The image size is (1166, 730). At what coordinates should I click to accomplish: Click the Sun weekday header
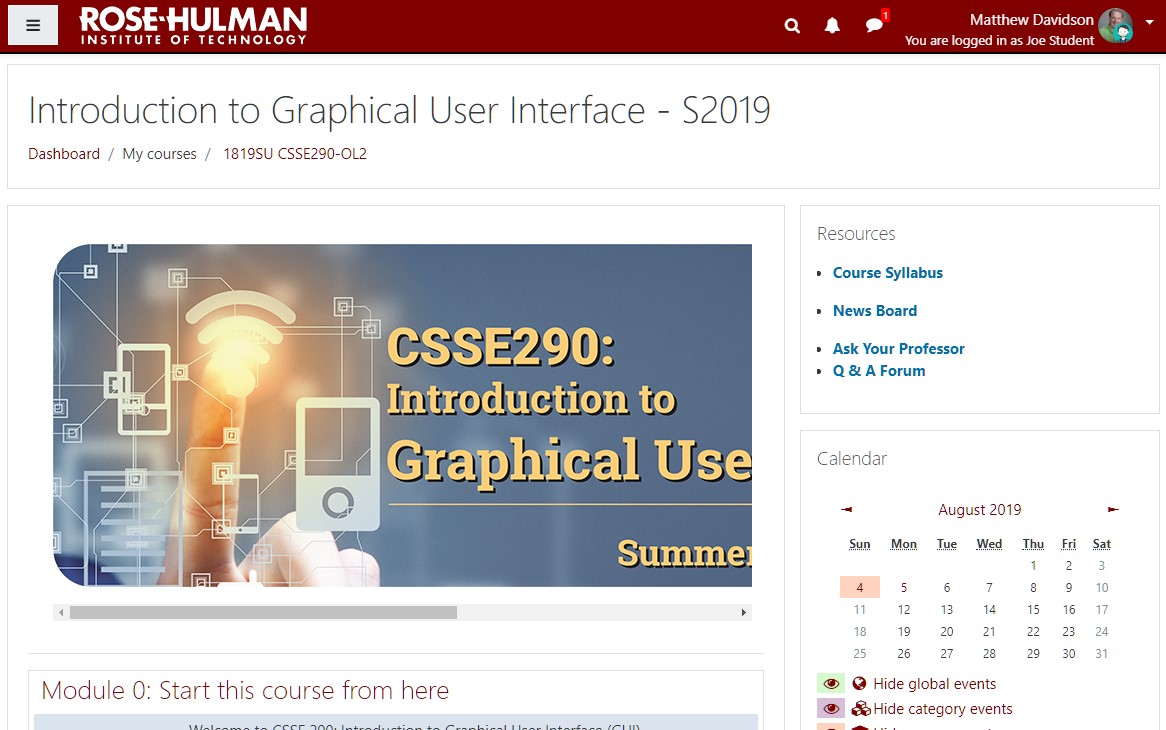(x=860, y=544)
